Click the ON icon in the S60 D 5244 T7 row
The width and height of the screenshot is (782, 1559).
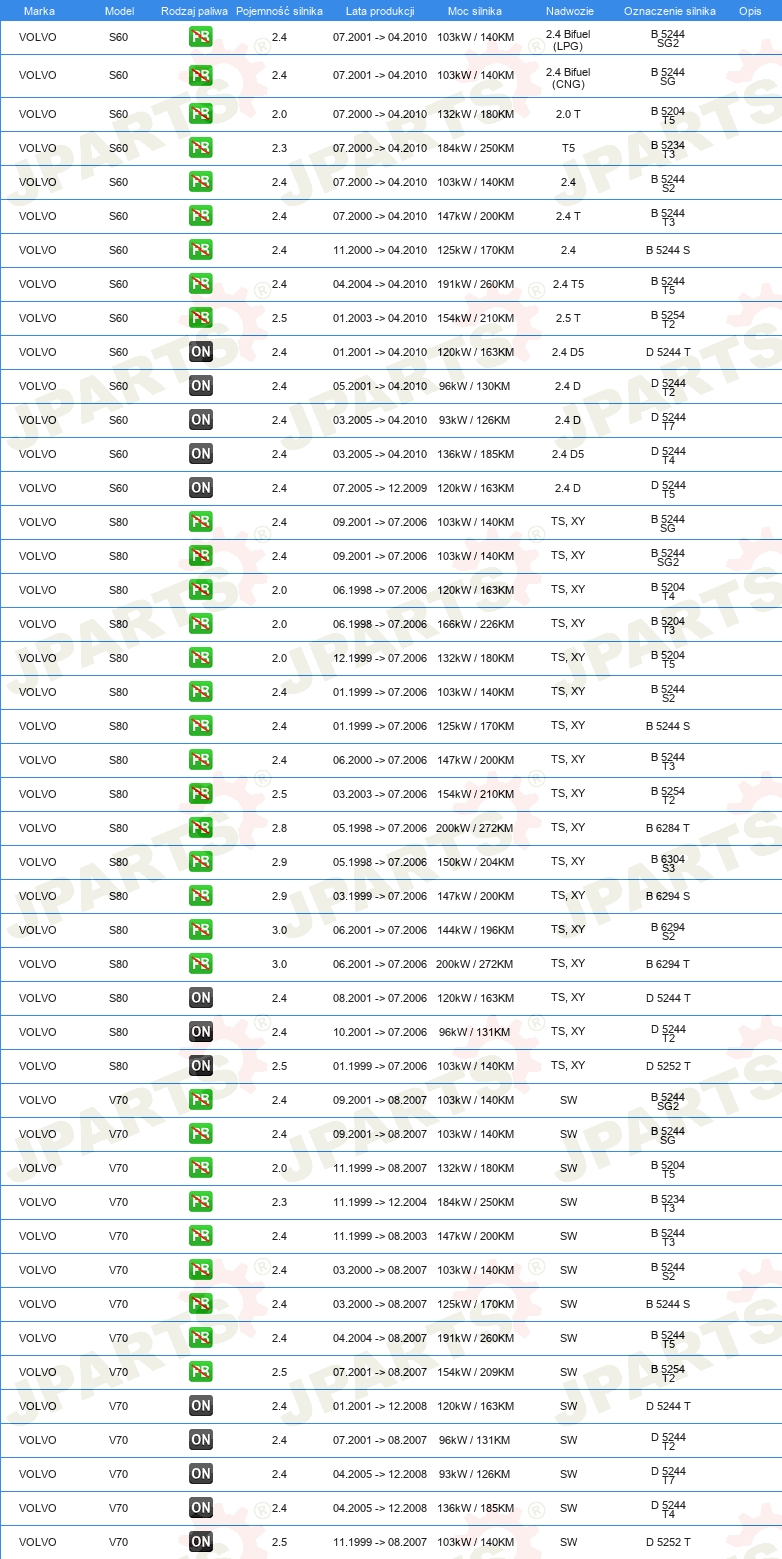(x=201, y=420)
